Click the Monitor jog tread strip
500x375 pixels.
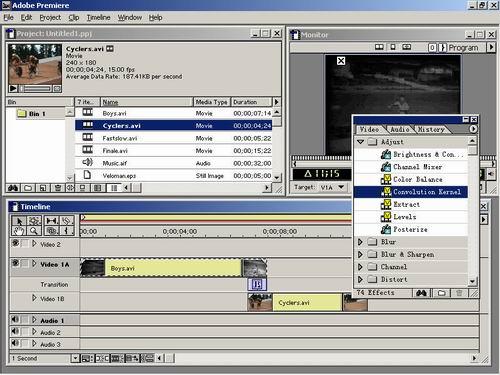[x=321, y=158]
